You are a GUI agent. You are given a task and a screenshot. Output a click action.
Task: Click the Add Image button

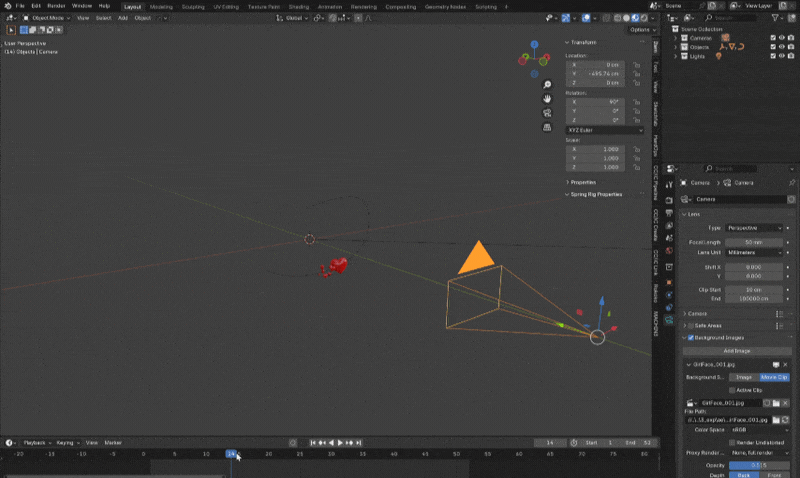(x=736, y=351)
